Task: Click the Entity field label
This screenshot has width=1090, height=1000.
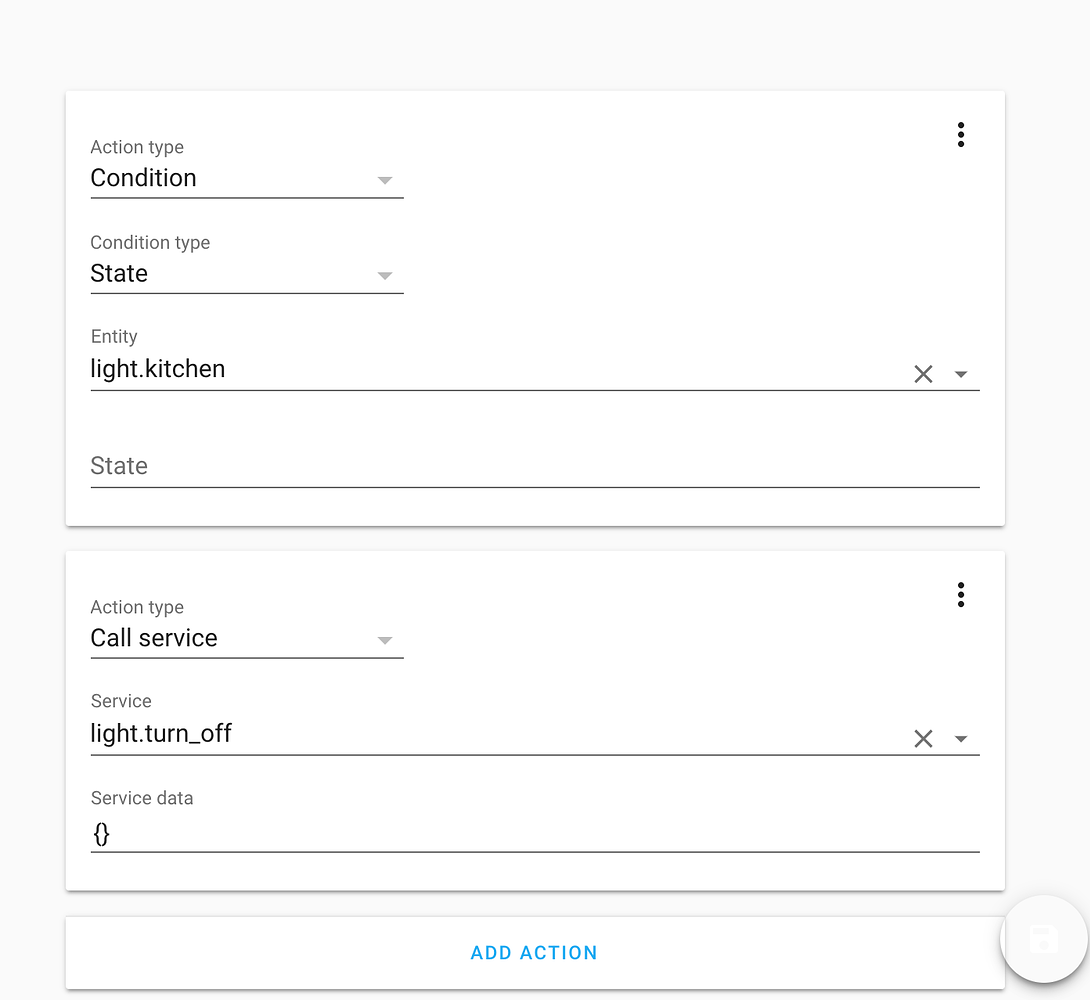Action: pos(114,337)
